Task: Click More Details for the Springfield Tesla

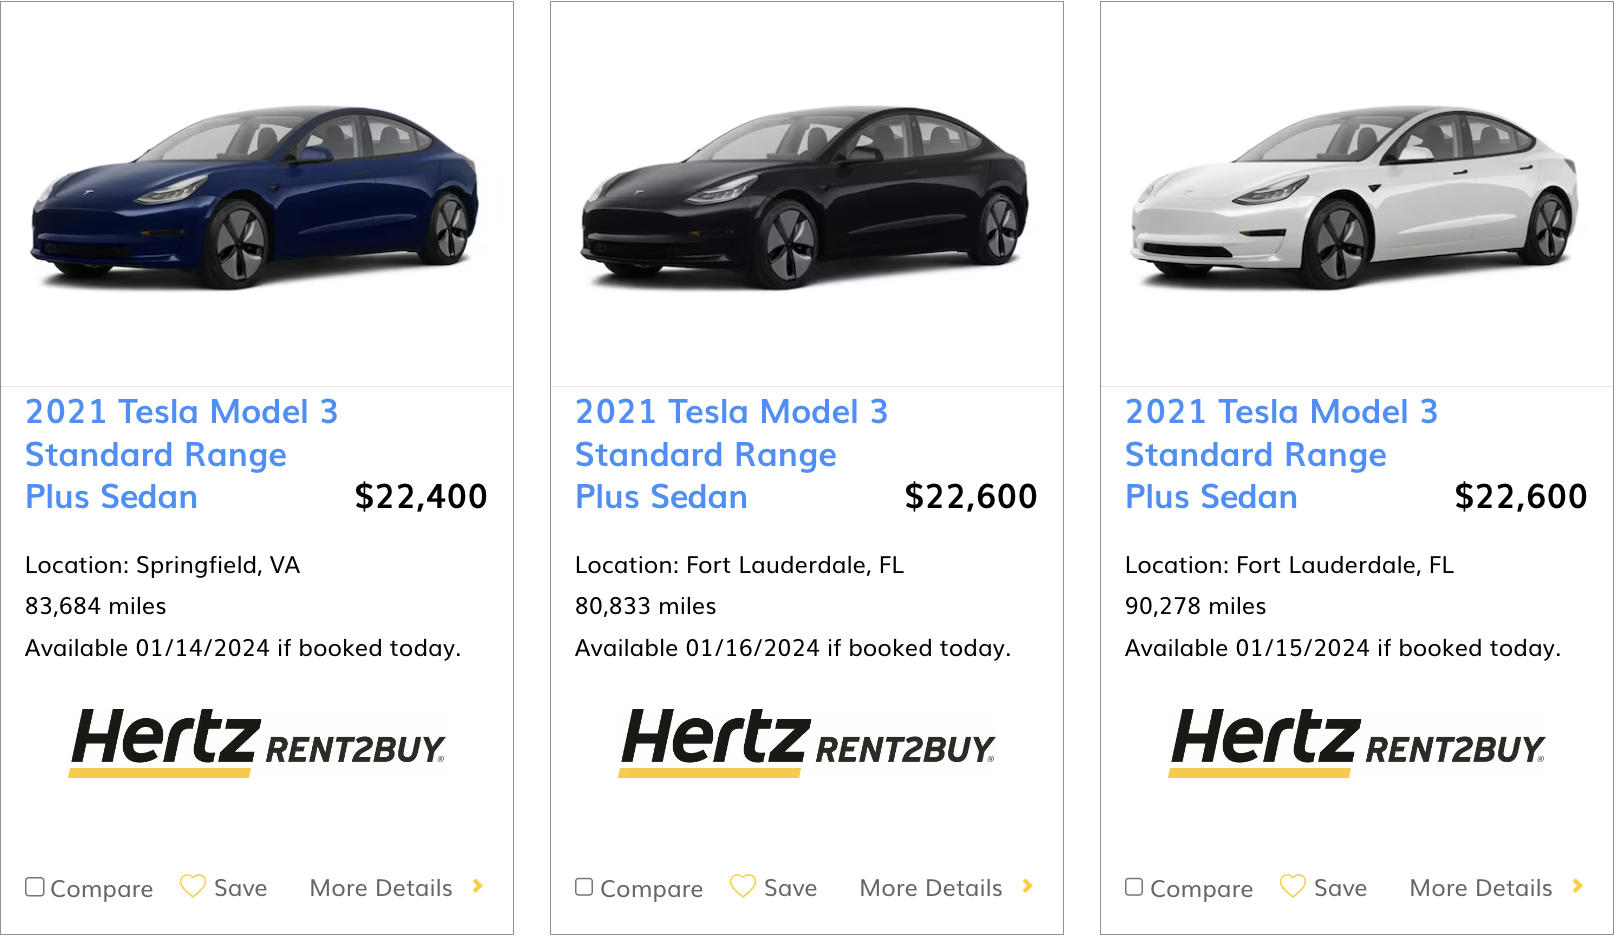Action: point(381,888)
